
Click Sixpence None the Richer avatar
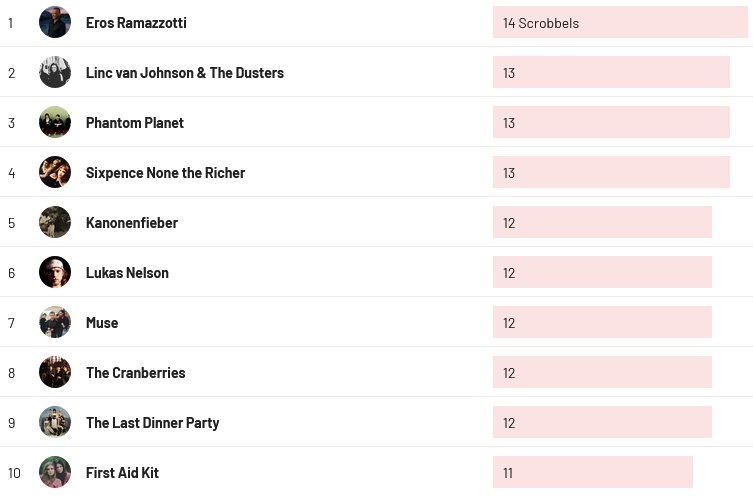click(55, 172)
